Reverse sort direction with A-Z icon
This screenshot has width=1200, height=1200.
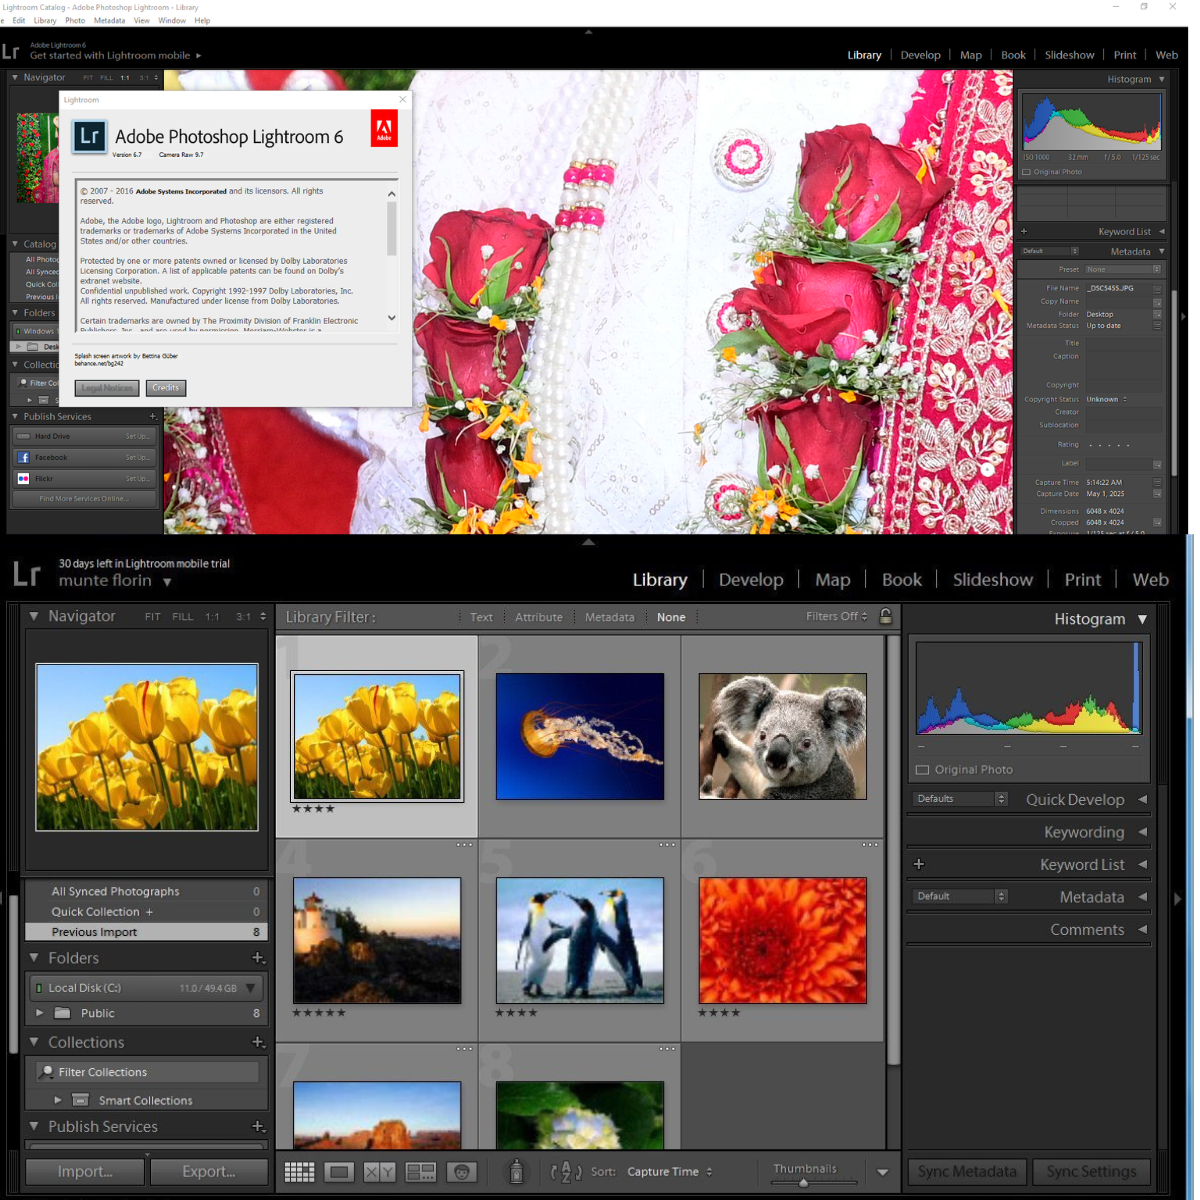[566, 1172]
